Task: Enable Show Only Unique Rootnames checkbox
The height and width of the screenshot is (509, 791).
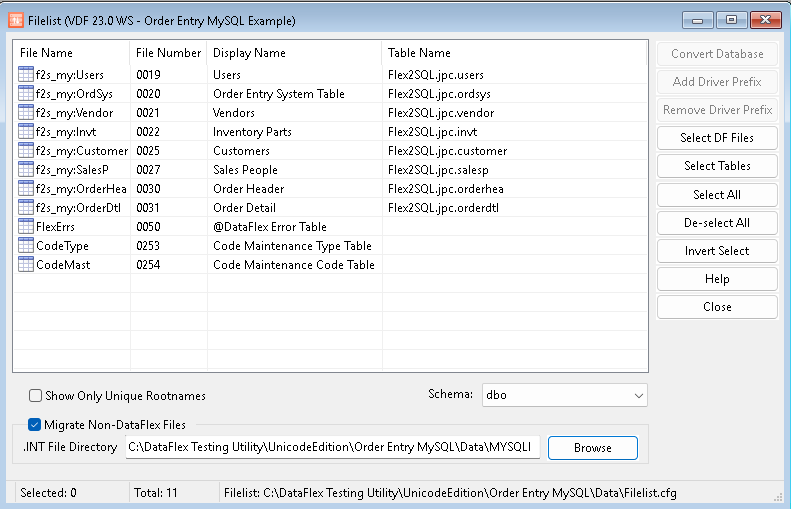Action: coord(36,396)
